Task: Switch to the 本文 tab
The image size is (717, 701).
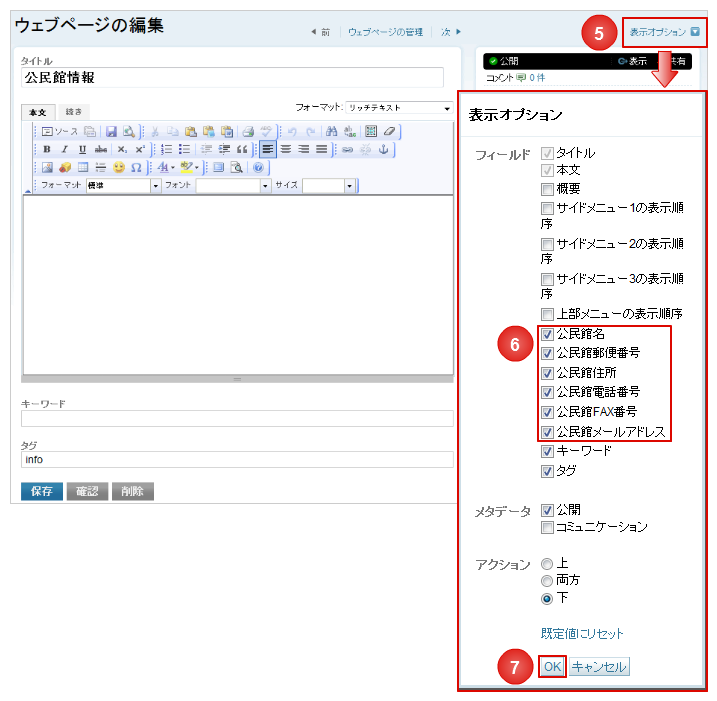Action: [x=38, y=112]
